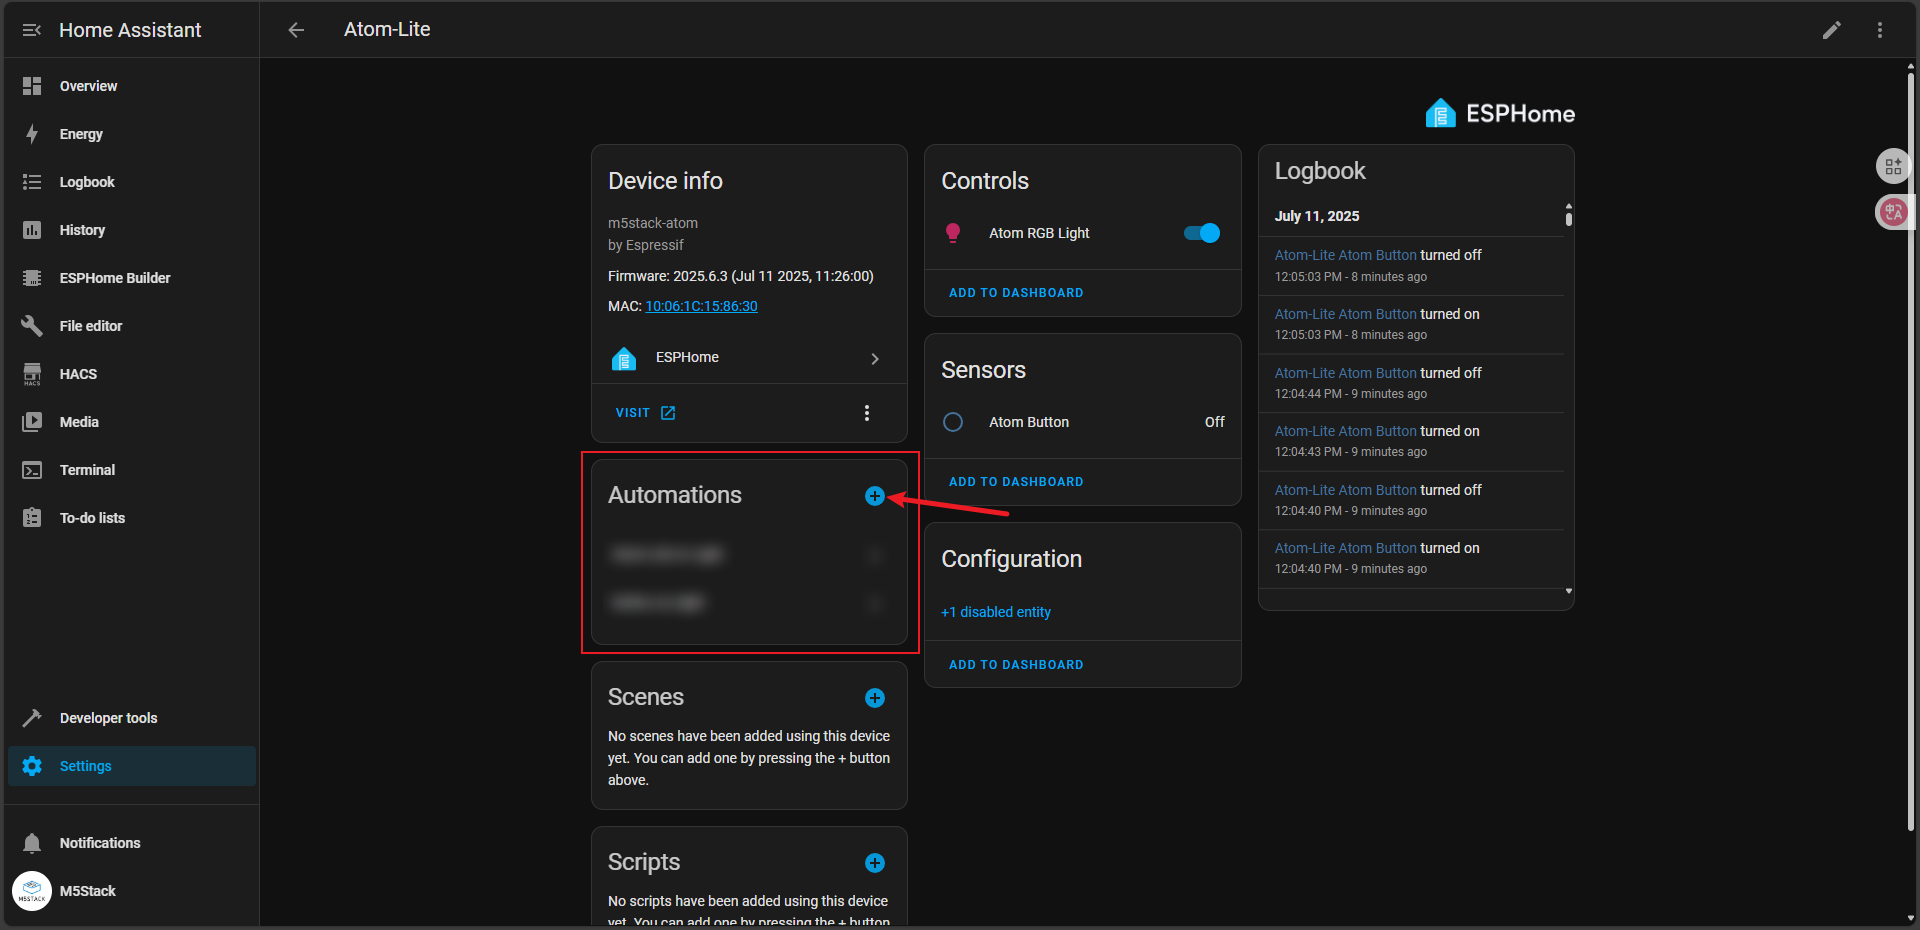1920x930 pixels.
Task: Click the ESPHome integration house icon
Action: [x=624, y=358]
